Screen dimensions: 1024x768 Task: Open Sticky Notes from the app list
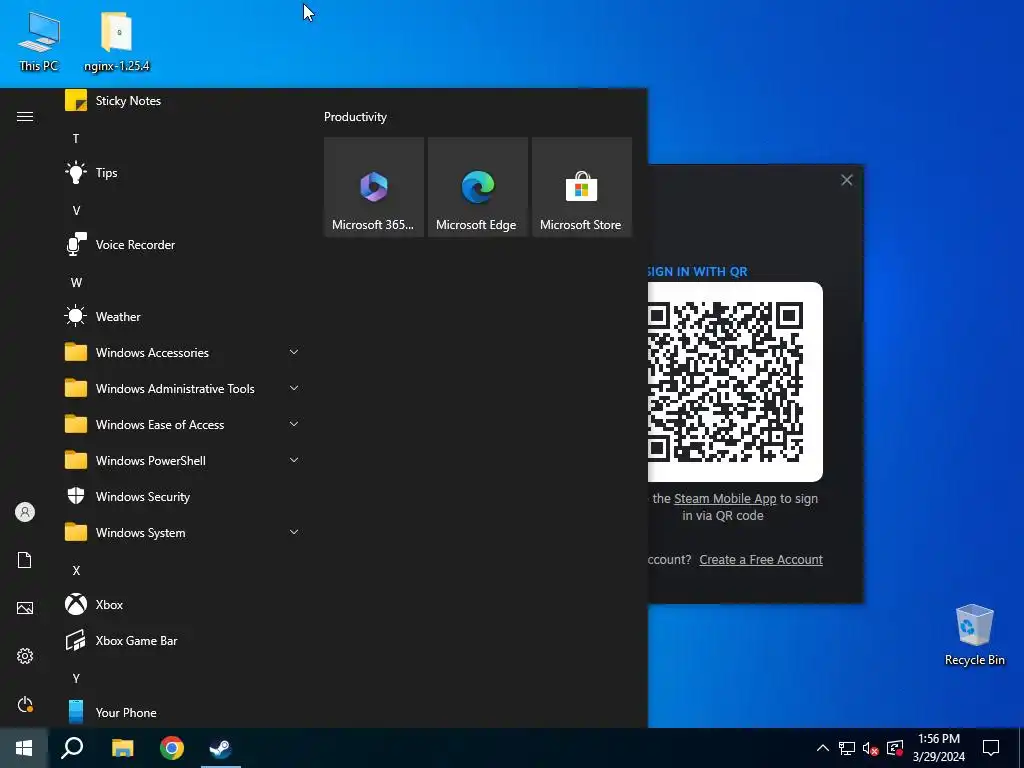182,101
